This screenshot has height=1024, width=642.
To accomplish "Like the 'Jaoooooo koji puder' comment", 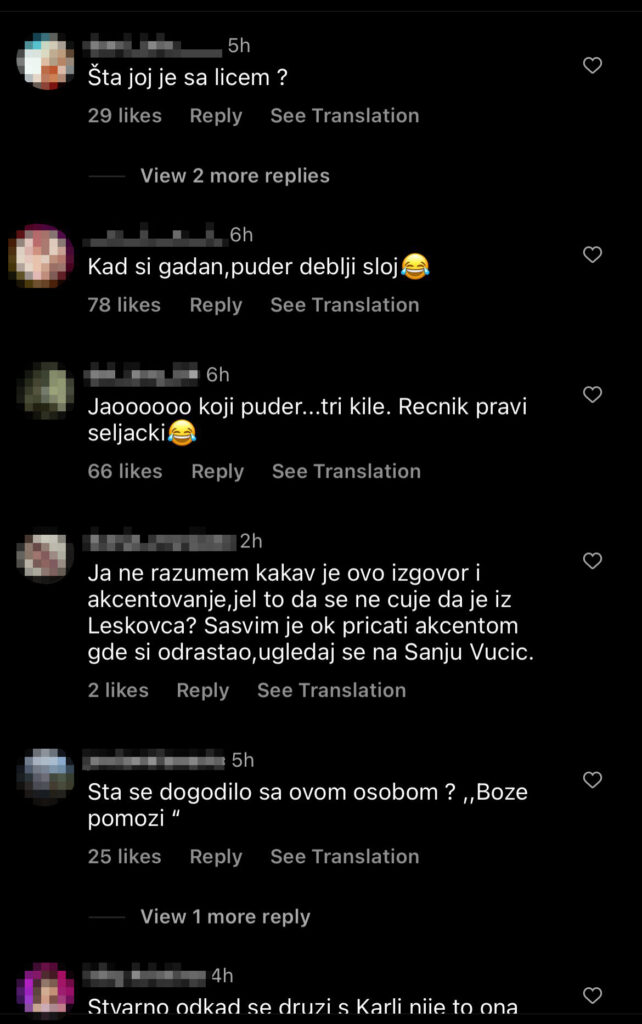I will coord(592,394).
